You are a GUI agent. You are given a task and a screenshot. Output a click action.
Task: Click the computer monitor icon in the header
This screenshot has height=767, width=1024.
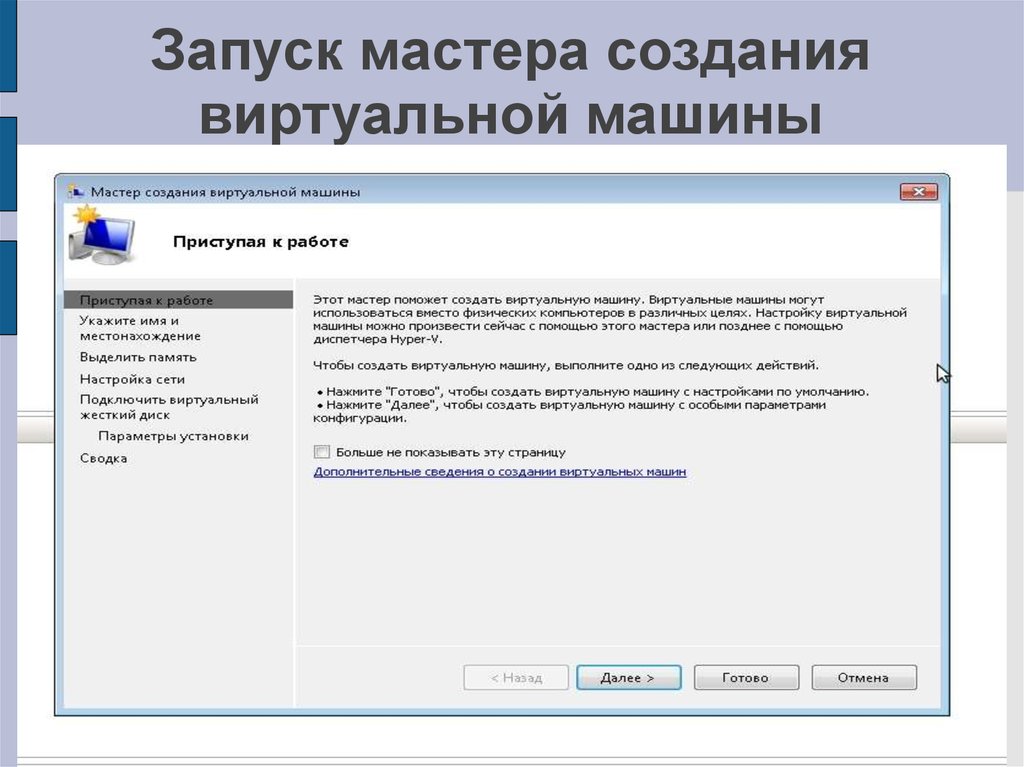(101, 237)
